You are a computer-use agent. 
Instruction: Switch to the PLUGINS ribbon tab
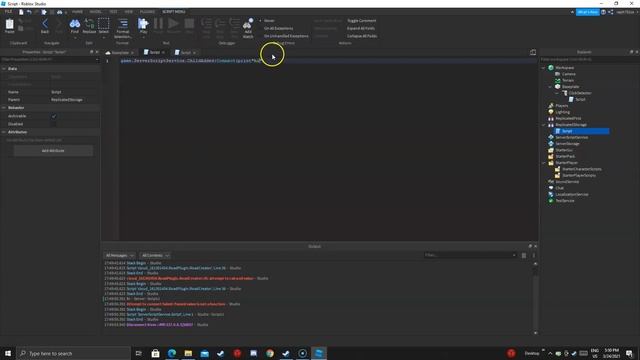tap(147, 12)
